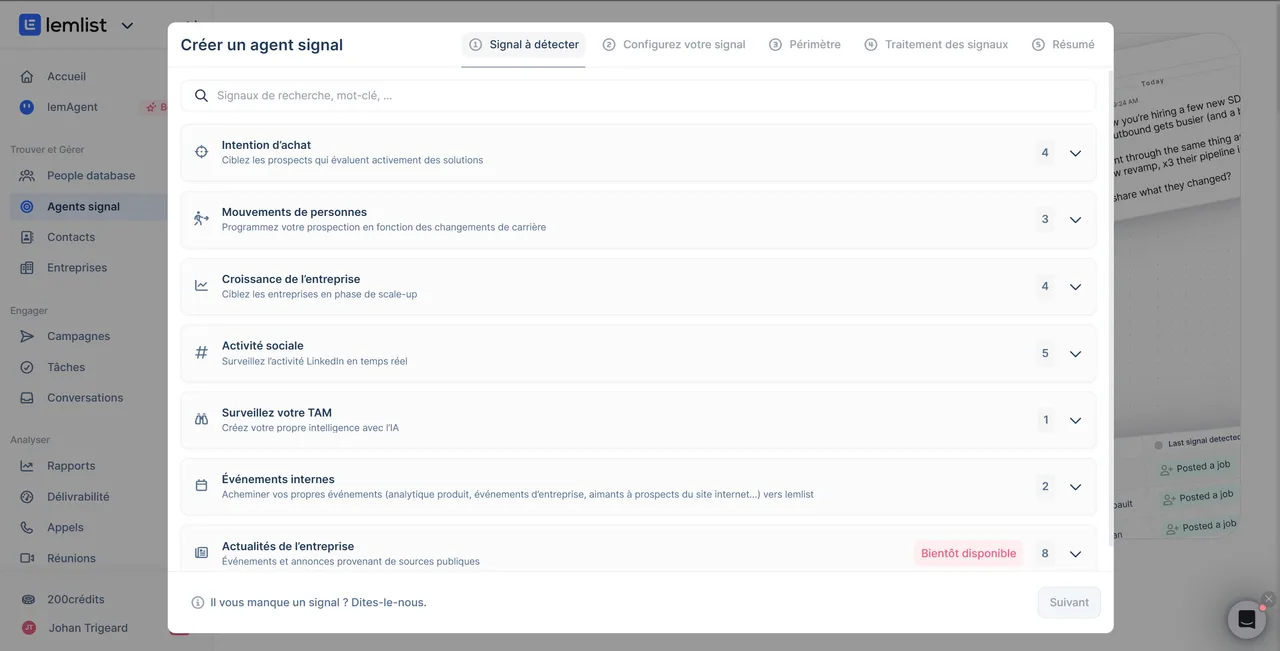Viewport: 1280px width, 651px height.
Task: Expand the Croissance de l'entreprise chevron
Action: point(1075,287)
